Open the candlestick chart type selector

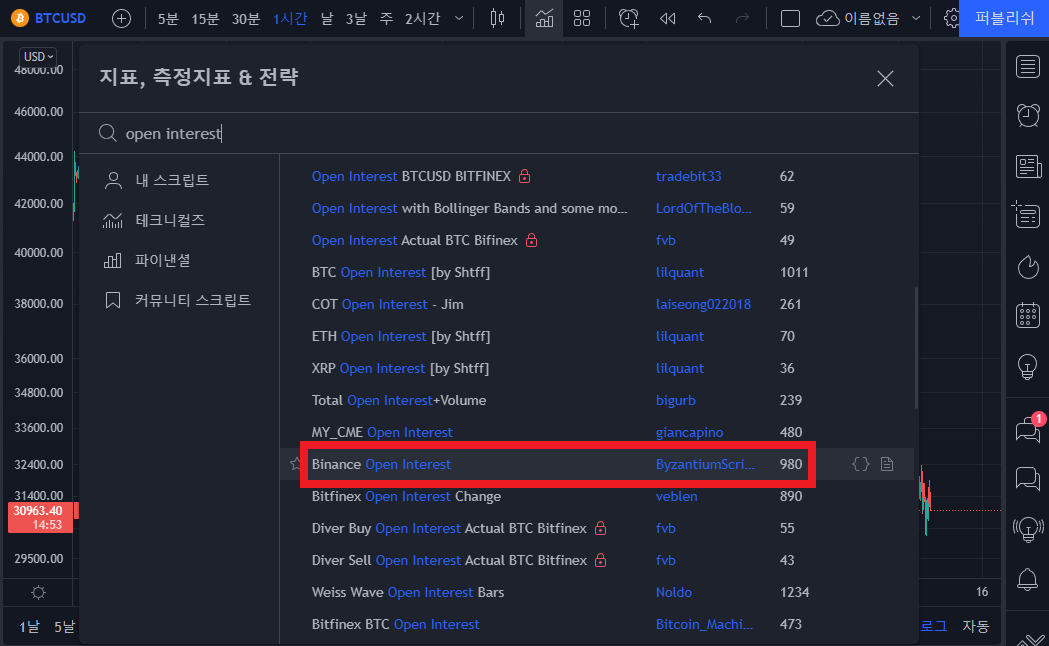coord(497,18)
